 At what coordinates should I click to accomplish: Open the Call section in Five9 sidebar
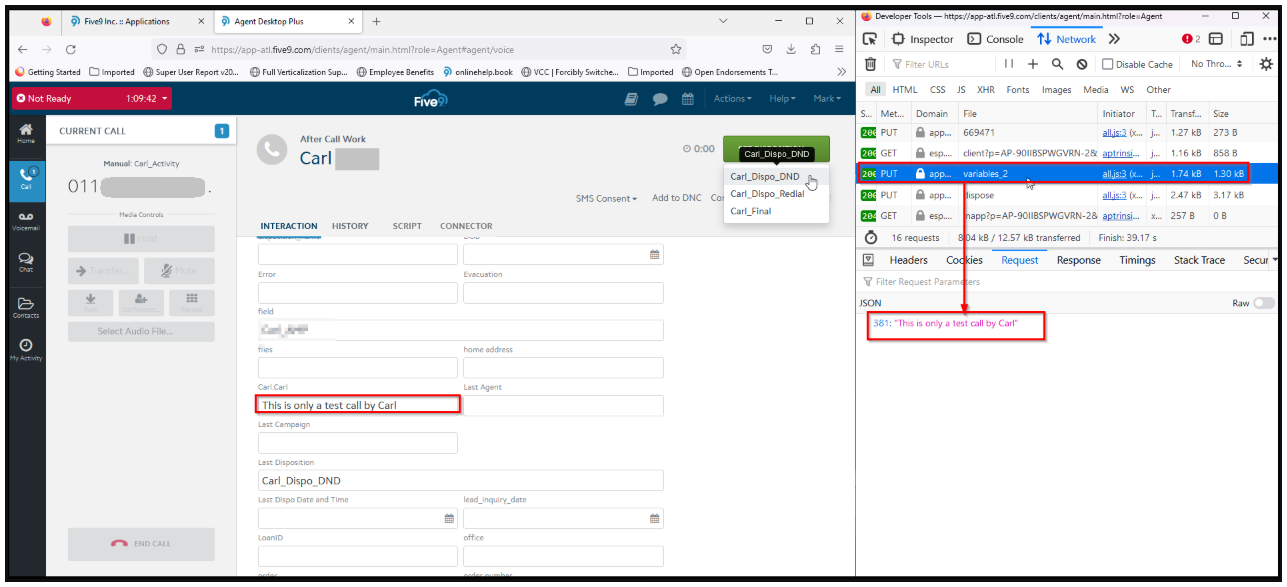click(x=26, y=178)
